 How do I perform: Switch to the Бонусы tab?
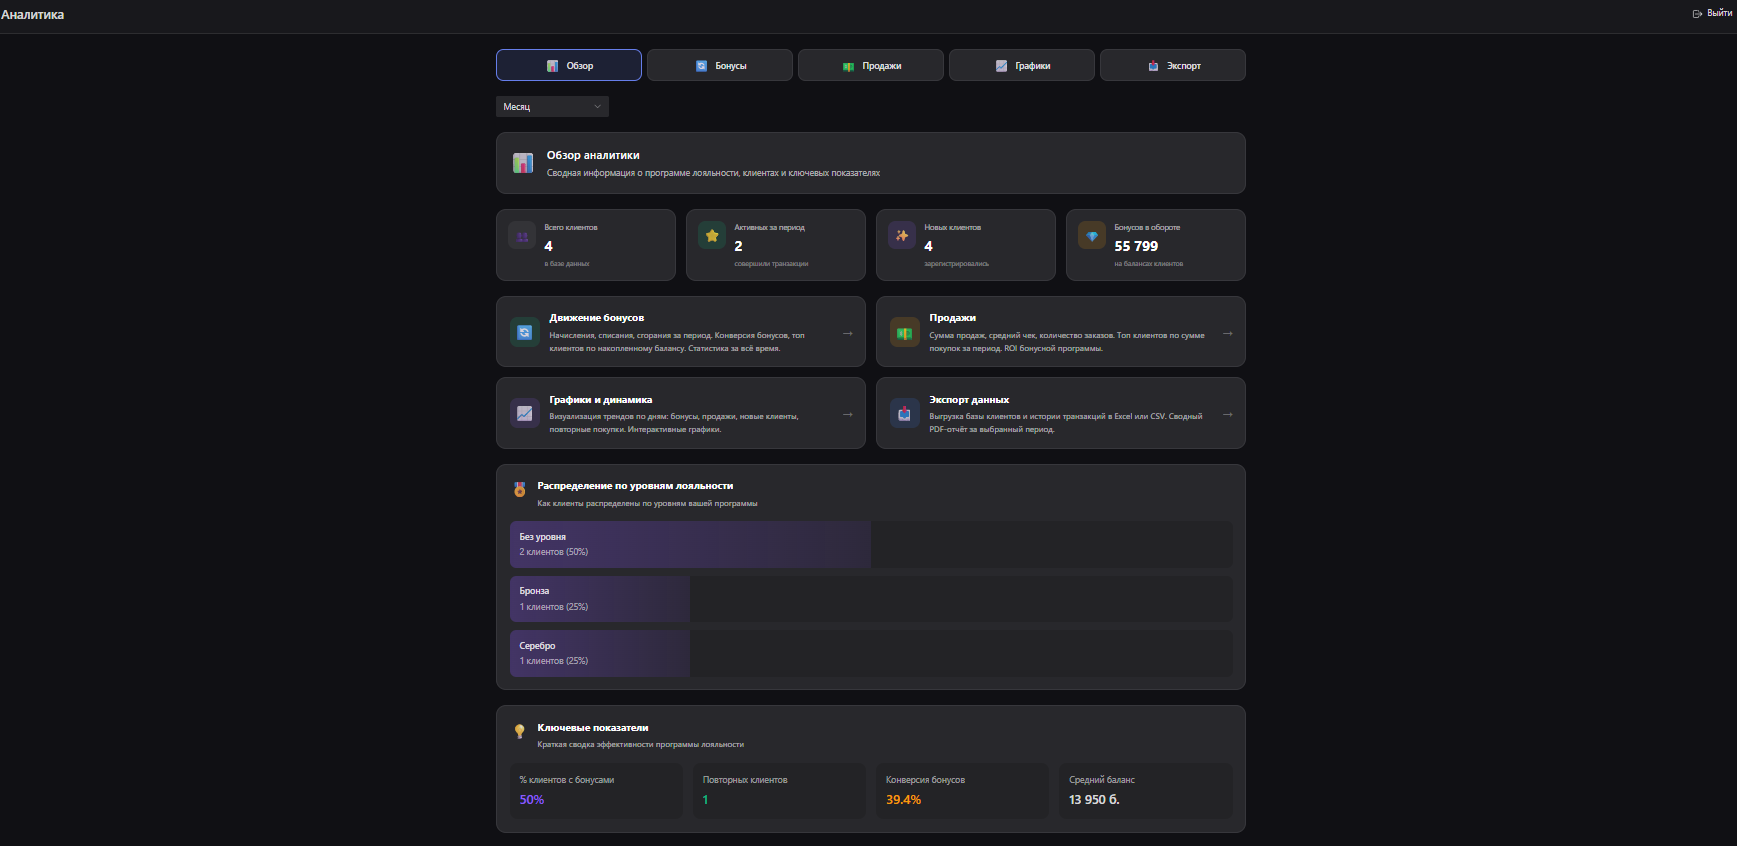(720, 66)
